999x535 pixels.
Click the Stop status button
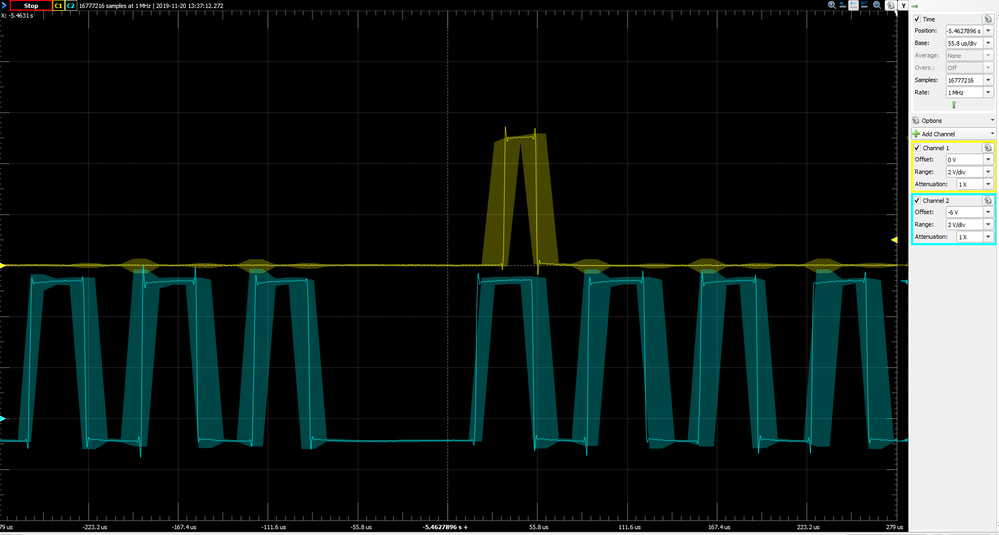31,6
